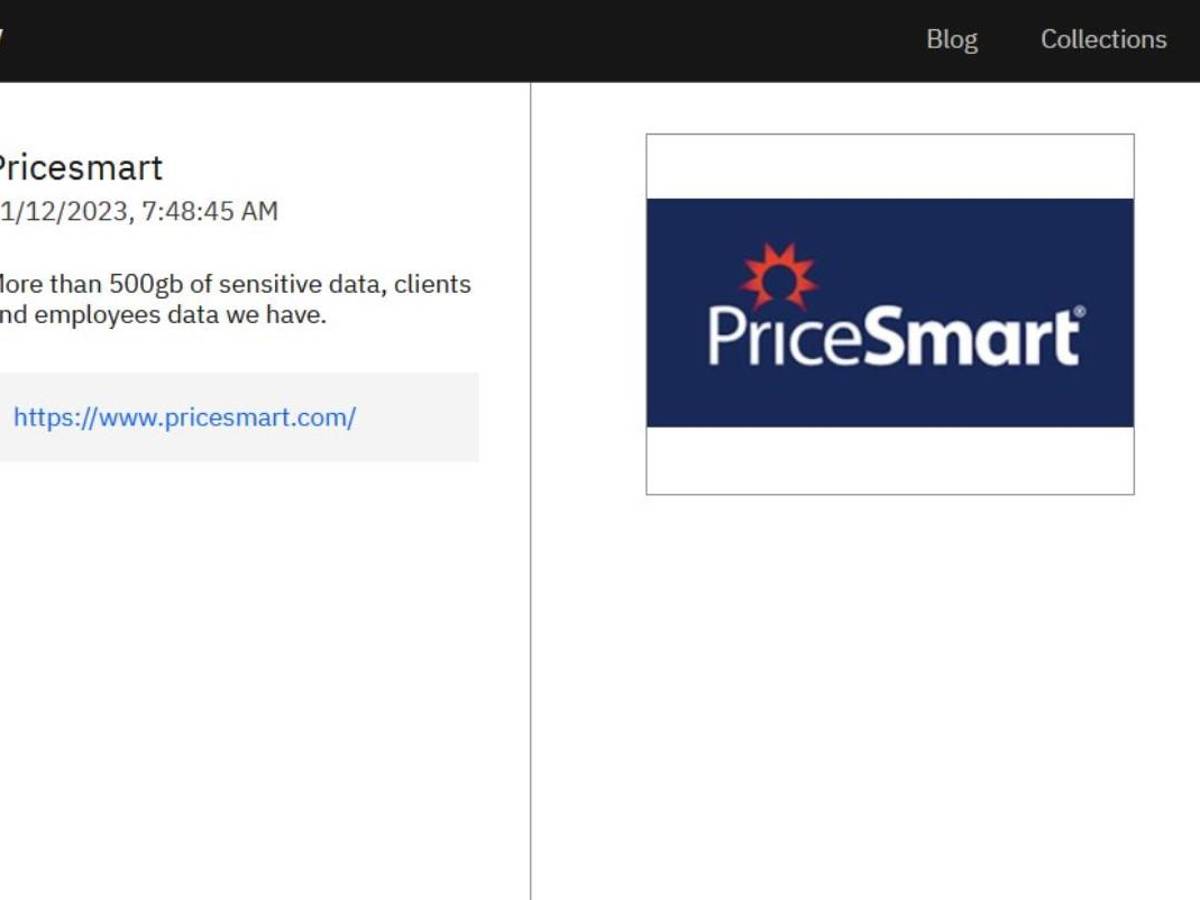Select the PriceSmart company logo image
This screenshot has height=900, width=1200.
[890, 313]
